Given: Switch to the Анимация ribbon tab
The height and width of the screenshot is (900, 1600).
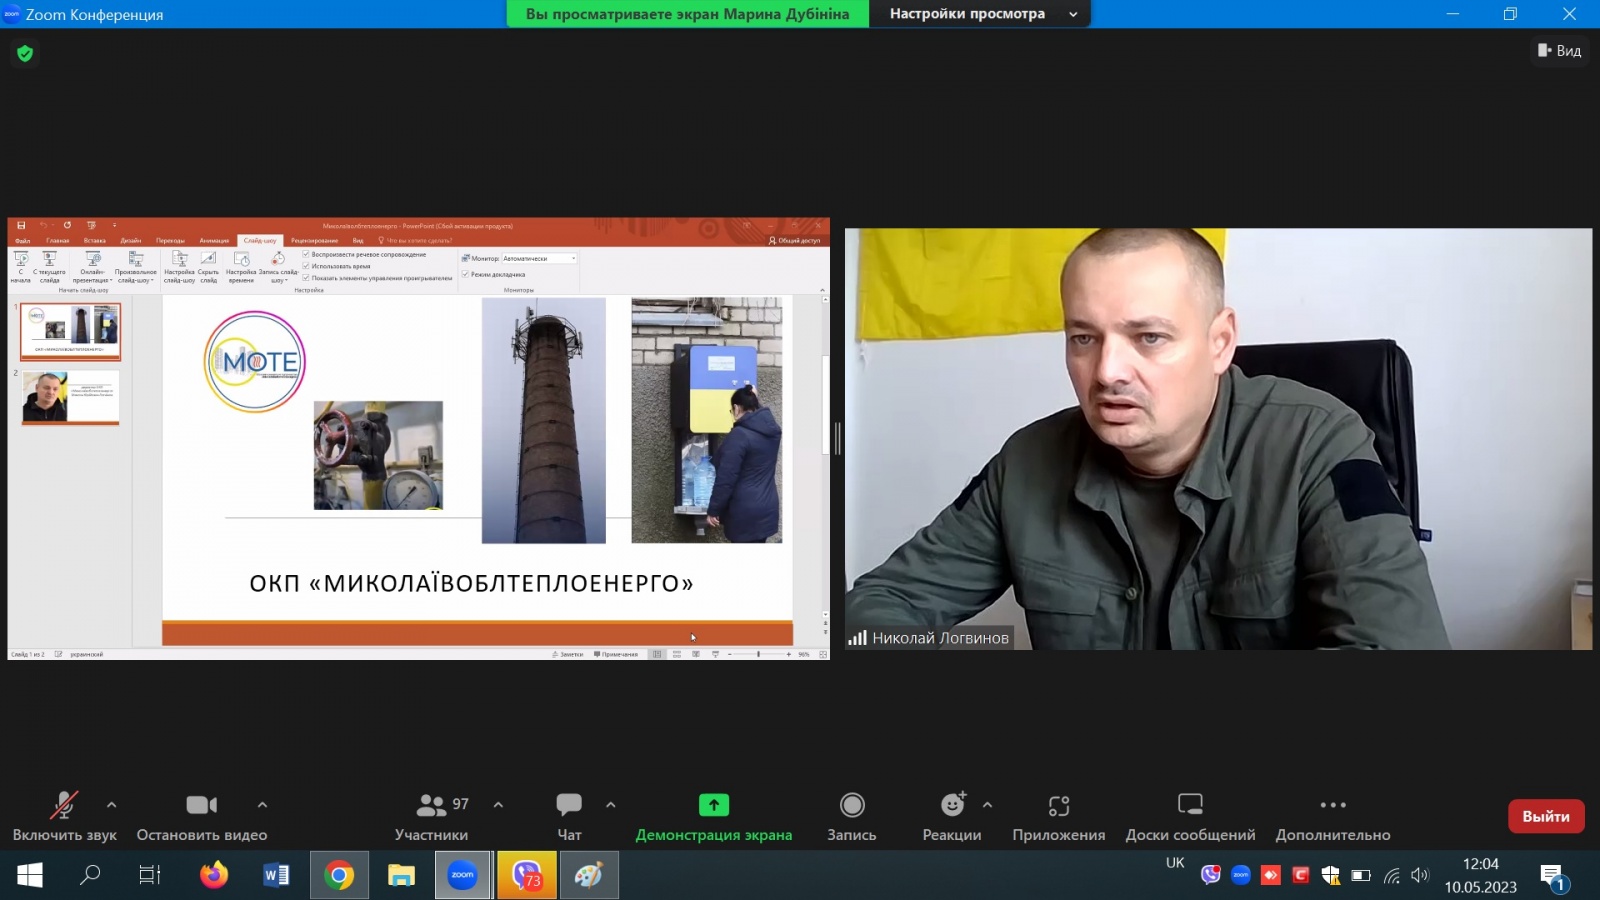Looking at the screenshot, I should (214, 241).
